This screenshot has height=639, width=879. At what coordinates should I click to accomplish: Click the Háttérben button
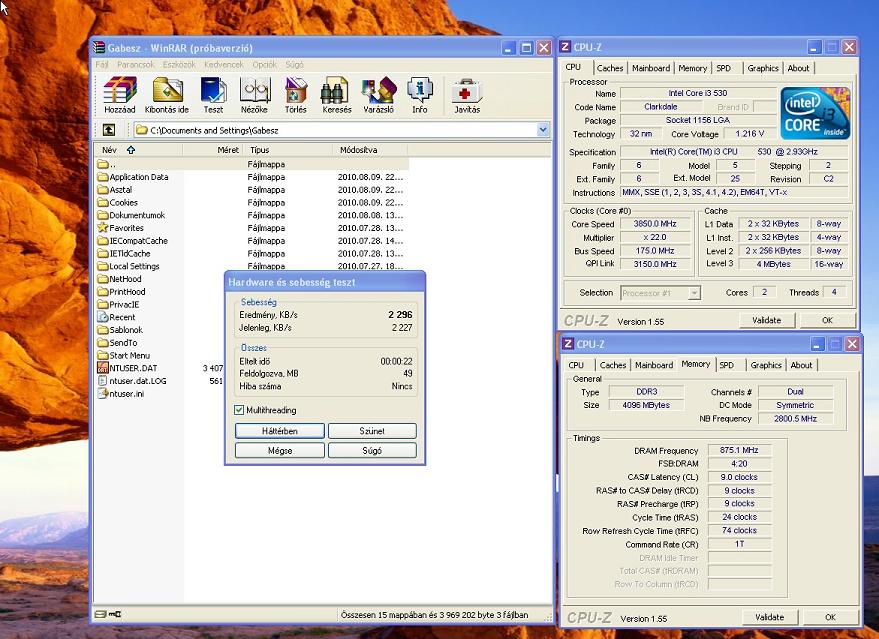[279, 431]
